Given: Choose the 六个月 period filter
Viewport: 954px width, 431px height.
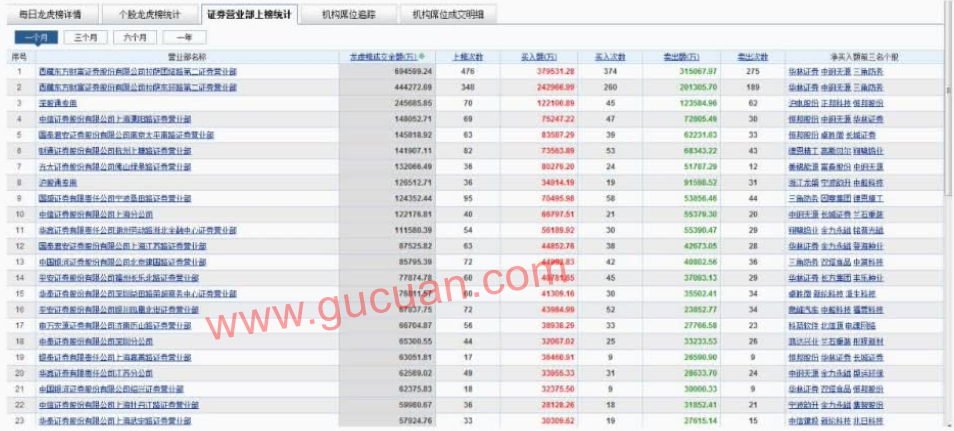Looking at the screenshot, I should (x=135, y=37).
